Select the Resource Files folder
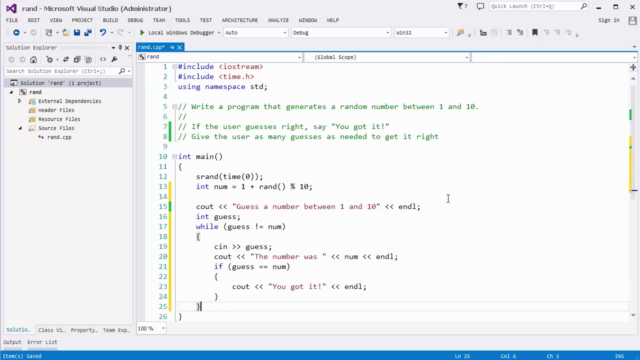 tap(59, 119)
